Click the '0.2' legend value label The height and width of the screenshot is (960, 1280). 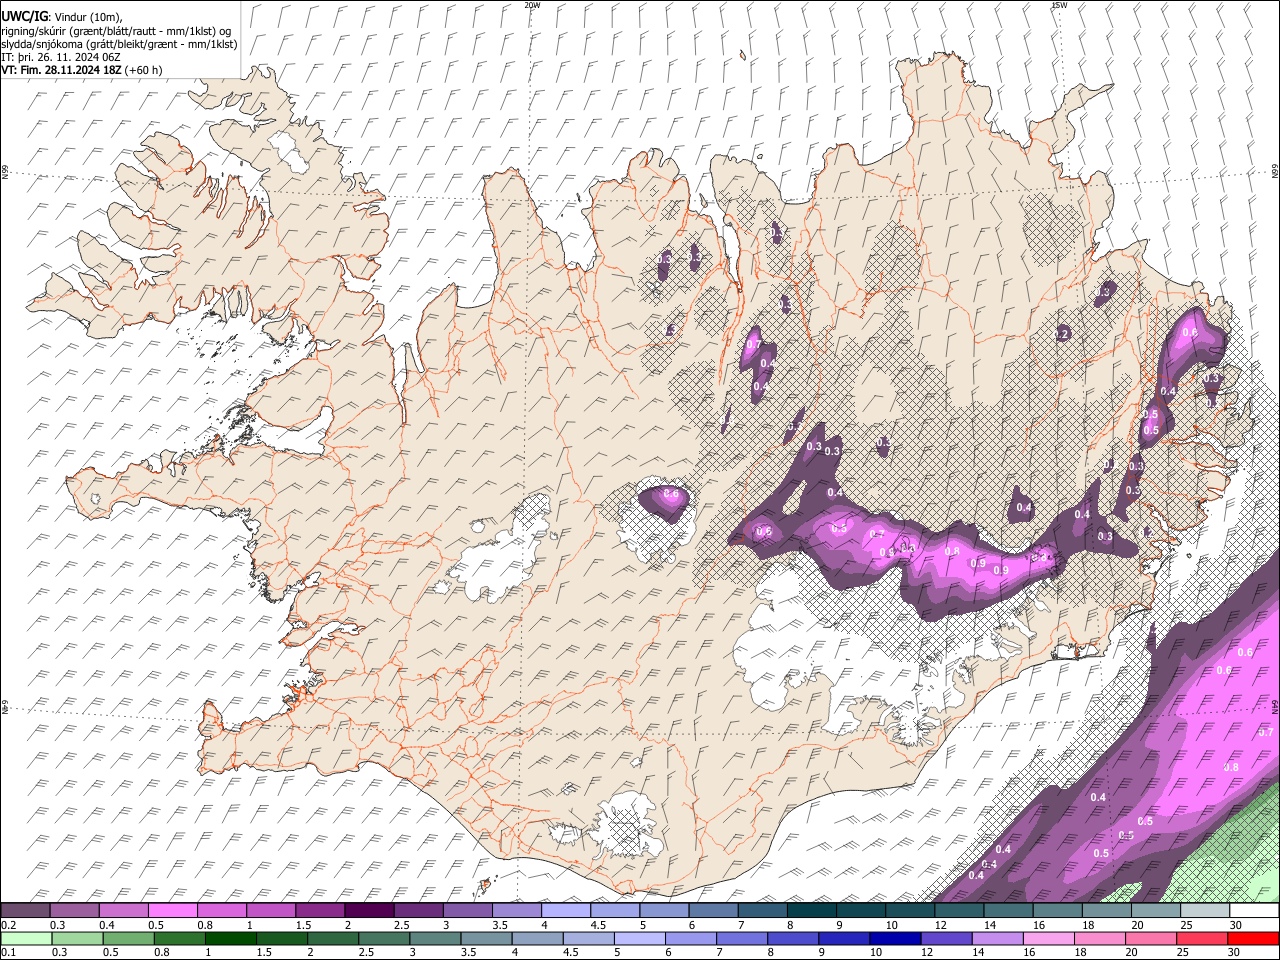[9, 924]
